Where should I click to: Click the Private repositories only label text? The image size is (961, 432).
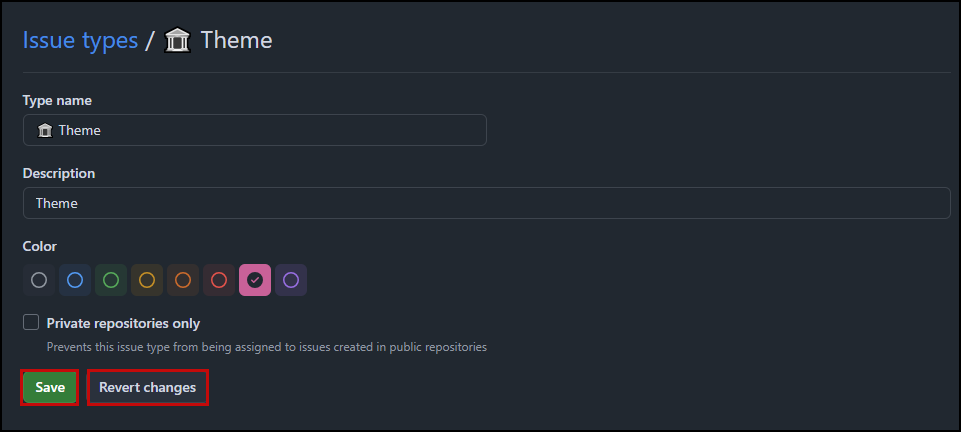coord(123,323)
